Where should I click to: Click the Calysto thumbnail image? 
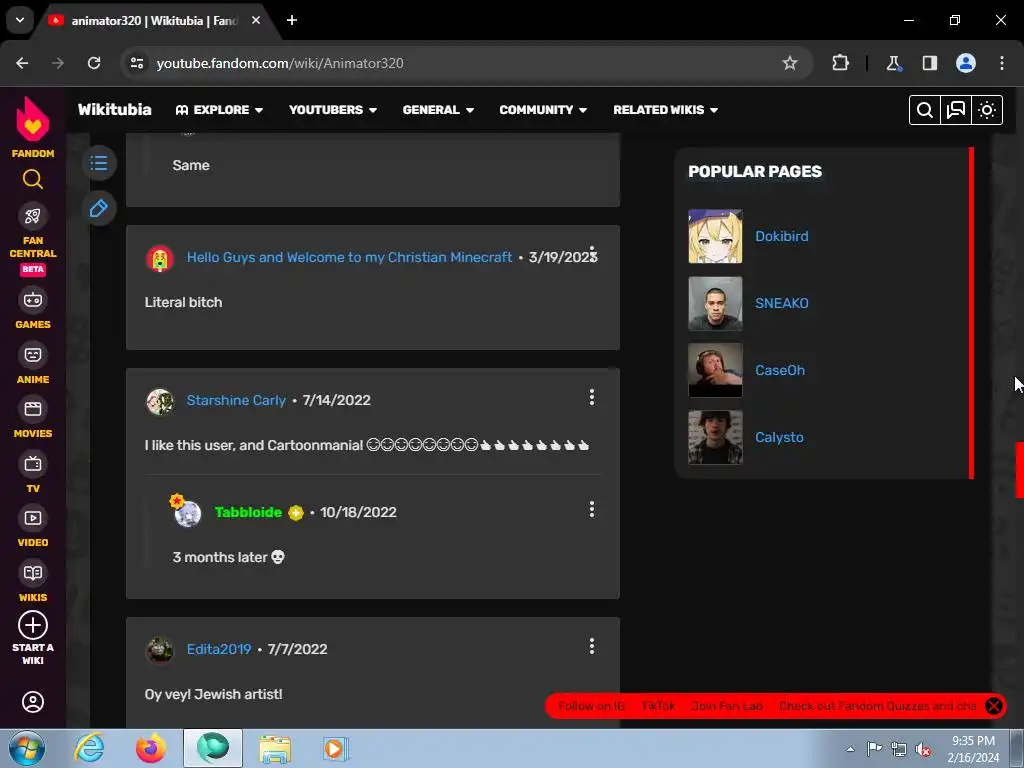715,438
